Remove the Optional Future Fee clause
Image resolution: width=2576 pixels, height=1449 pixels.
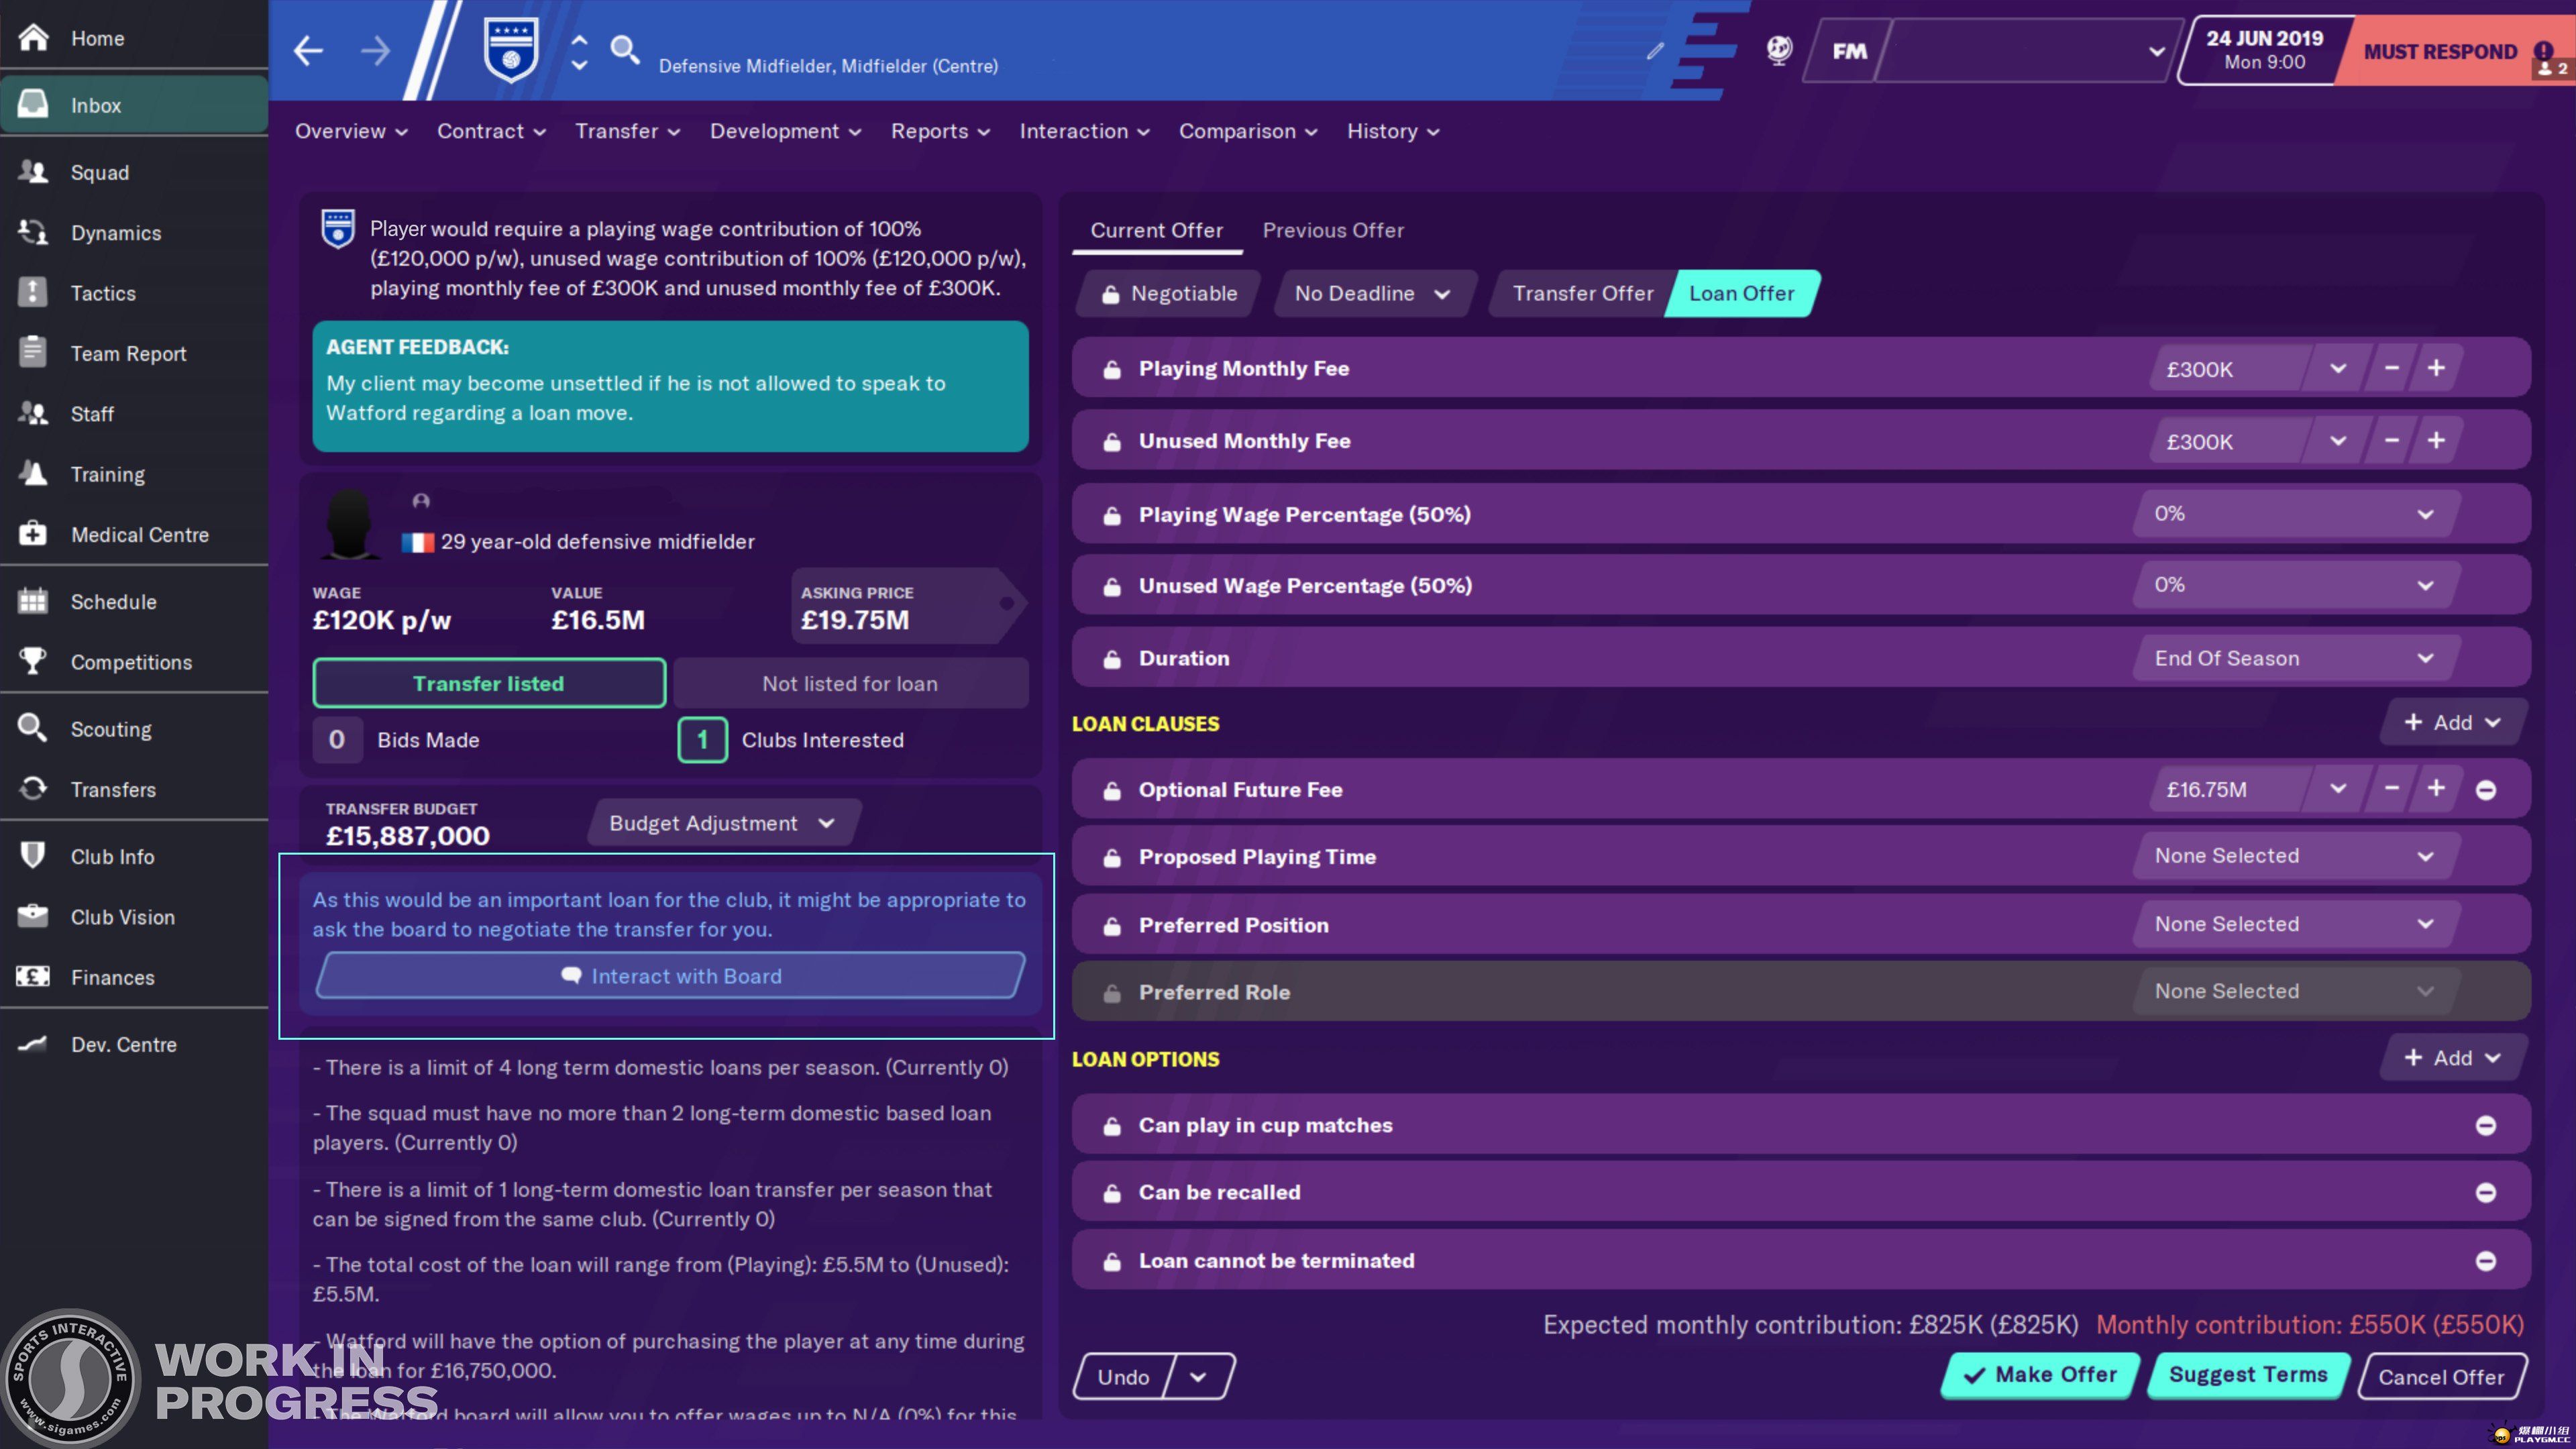(x=2485, y=790)
